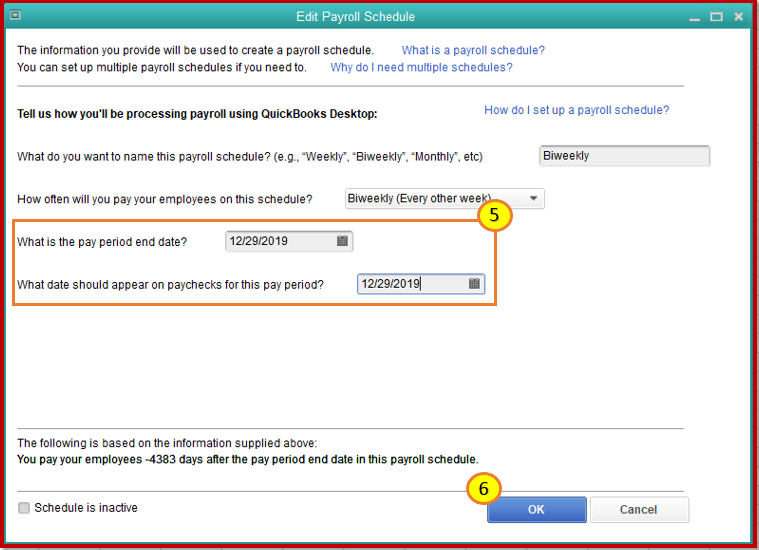Image resolution: width=759 pixels, height=550 pixels.
Task: Open the "Why do I need multiple schedules?" link
Action: (x=421, y=67)
